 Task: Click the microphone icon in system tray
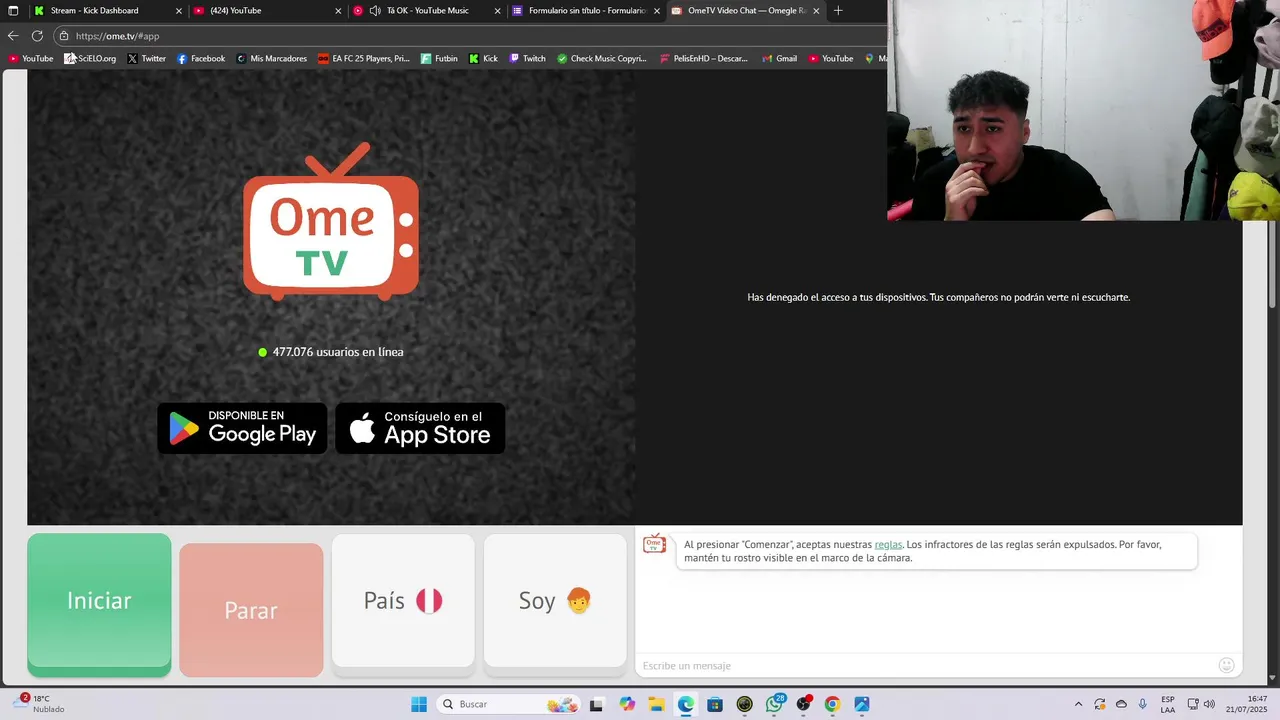[x=1143, y=704]
